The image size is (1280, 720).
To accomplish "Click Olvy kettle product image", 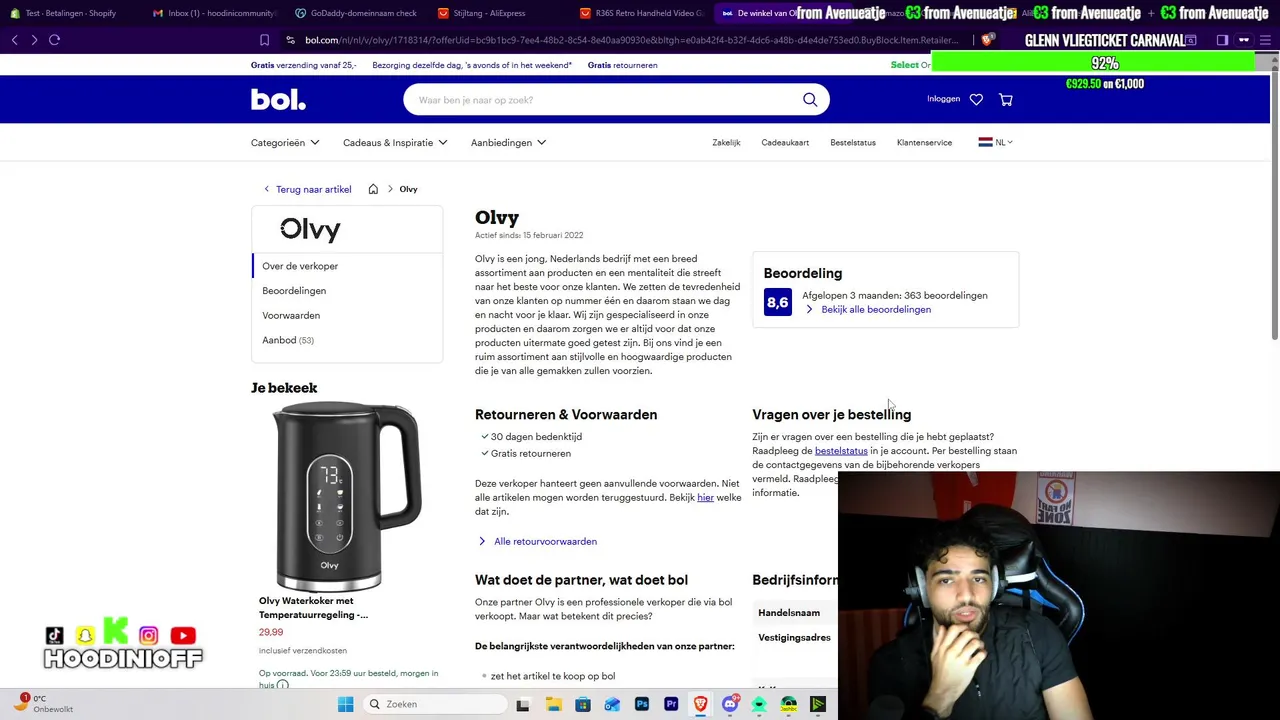I will click(346, 496).
